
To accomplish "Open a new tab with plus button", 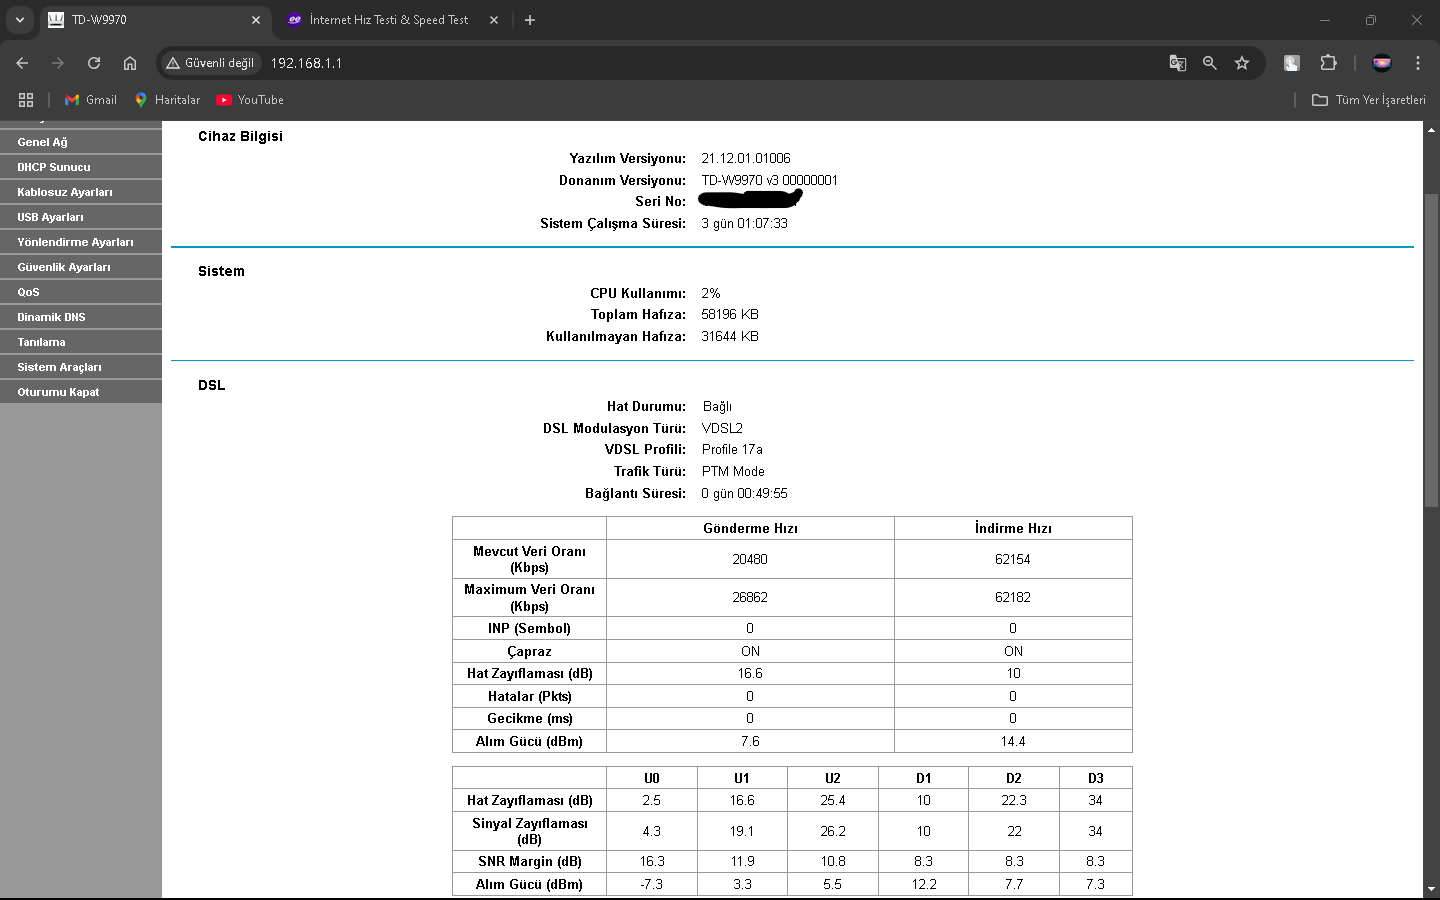I will pyautogui.click(x=530, y=20).
